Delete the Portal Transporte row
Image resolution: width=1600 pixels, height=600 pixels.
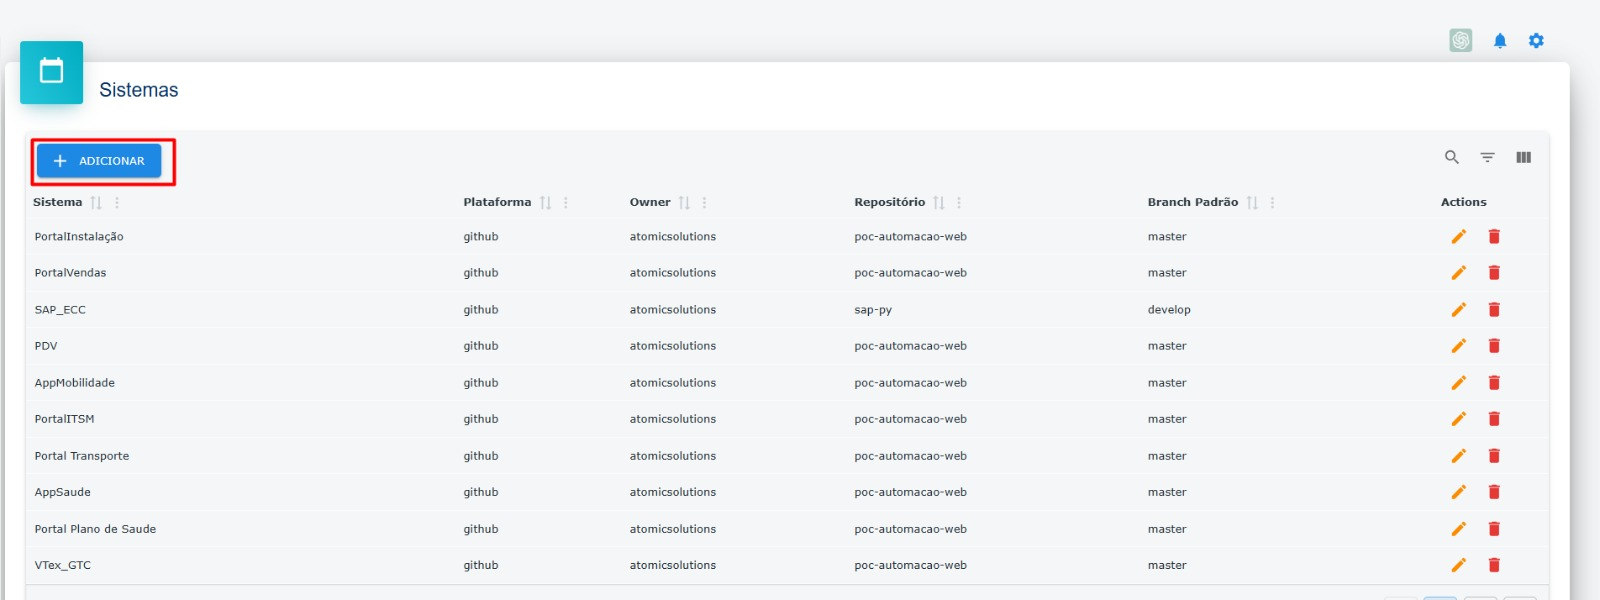1494,456
